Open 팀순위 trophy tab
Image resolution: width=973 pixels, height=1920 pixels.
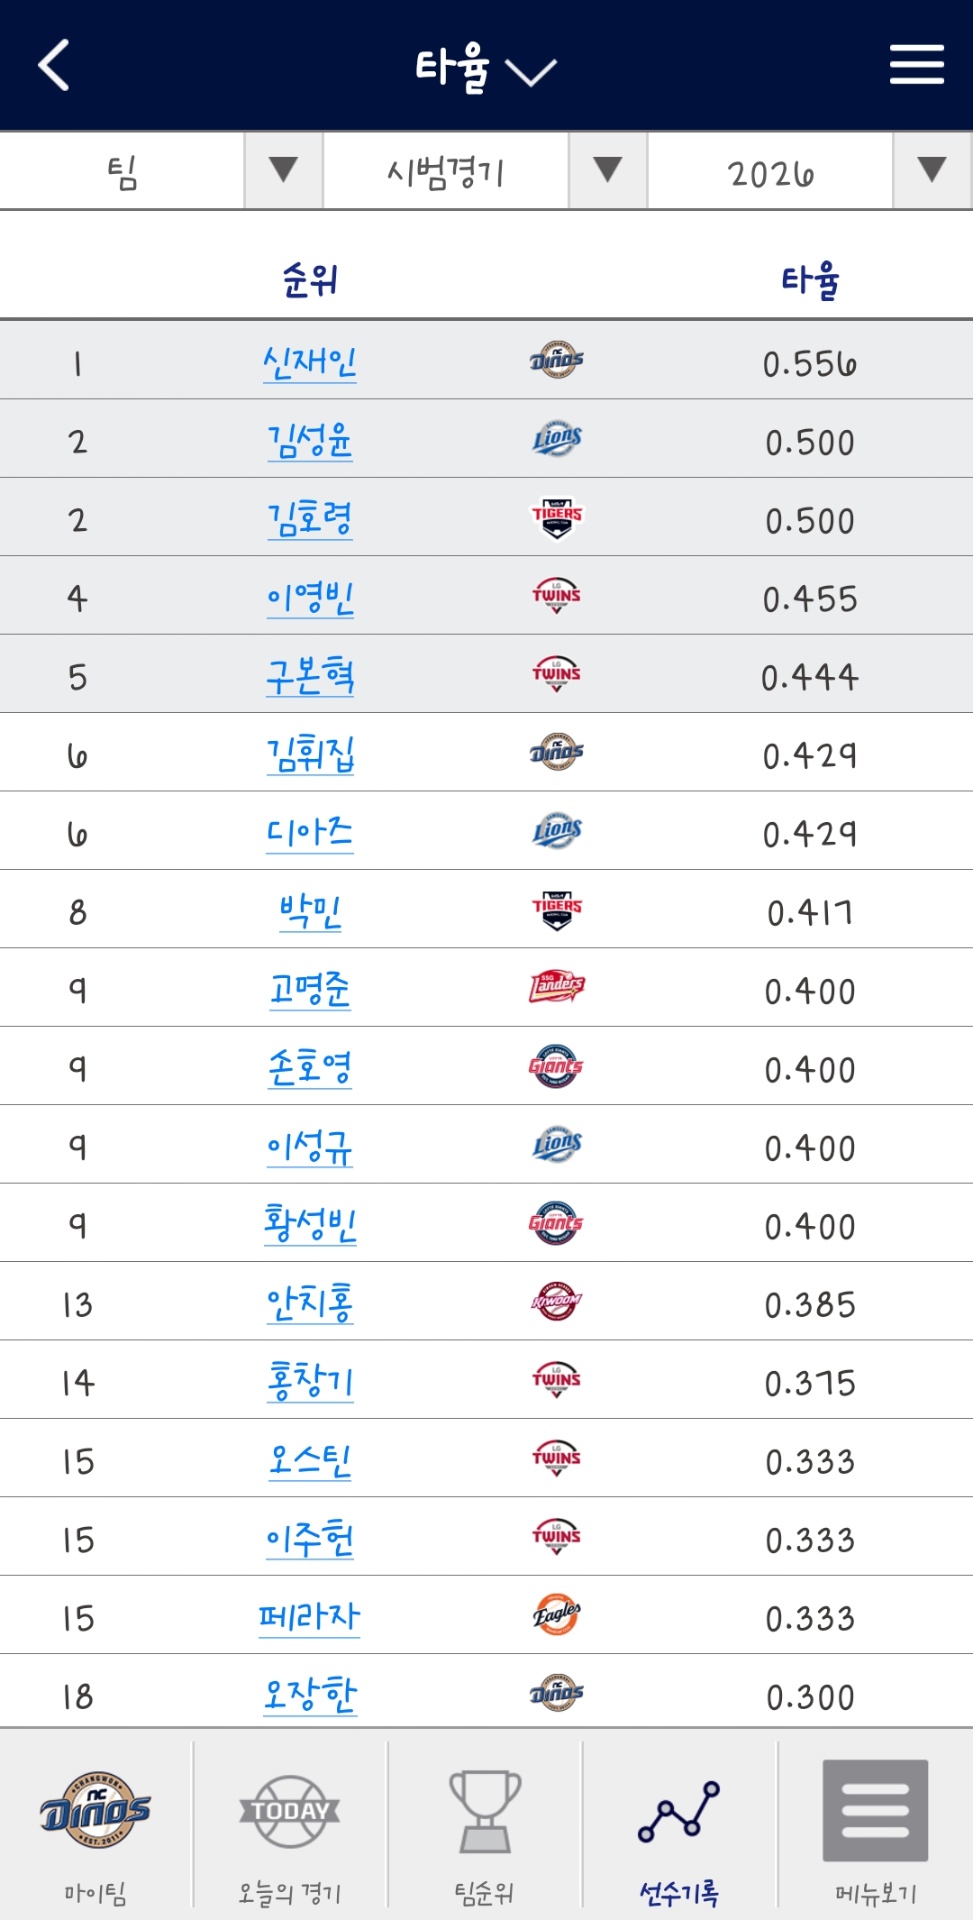(485, 1828)
